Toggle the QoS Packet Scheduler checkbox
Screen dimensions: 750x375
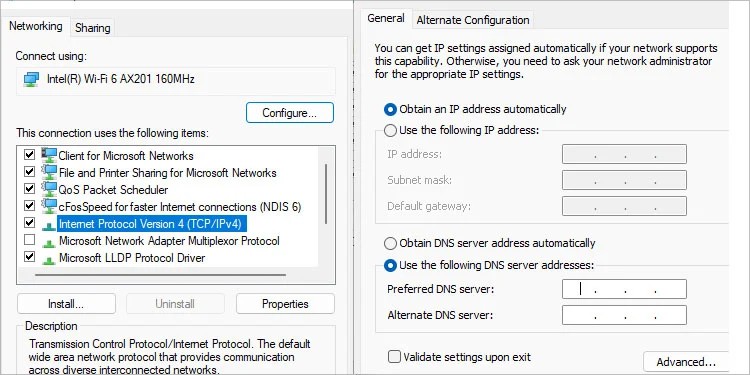click(x=30, y=188)
